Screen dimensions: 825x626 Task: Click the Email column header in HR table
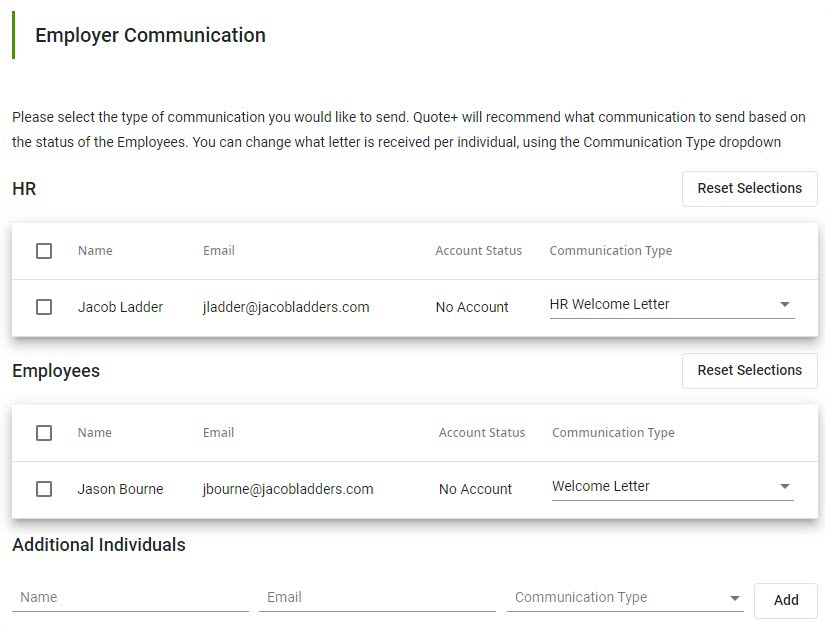219,251
